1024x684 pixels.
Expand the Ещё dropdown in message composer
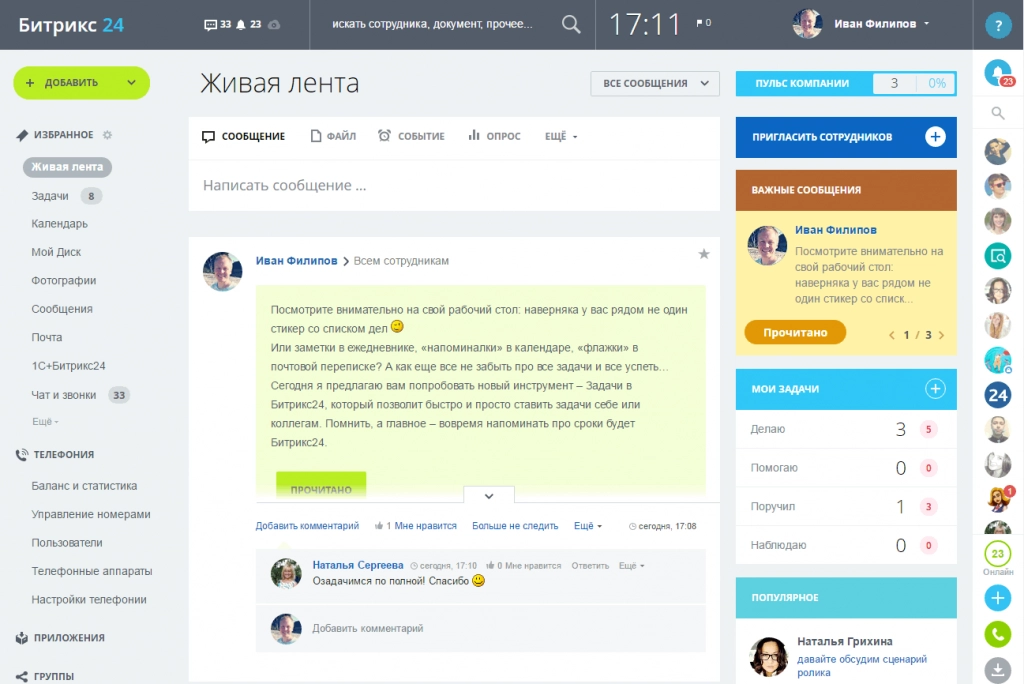tap(561, 136)
